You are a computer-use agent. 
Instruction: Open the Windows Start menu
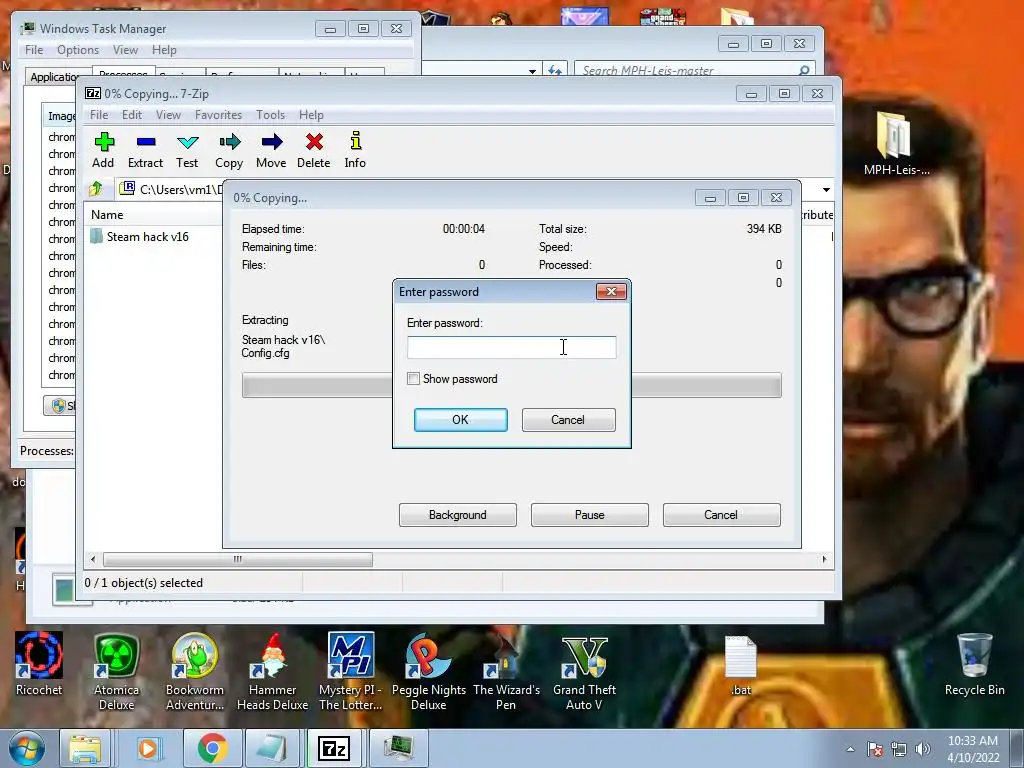click(x=25, y=748)
